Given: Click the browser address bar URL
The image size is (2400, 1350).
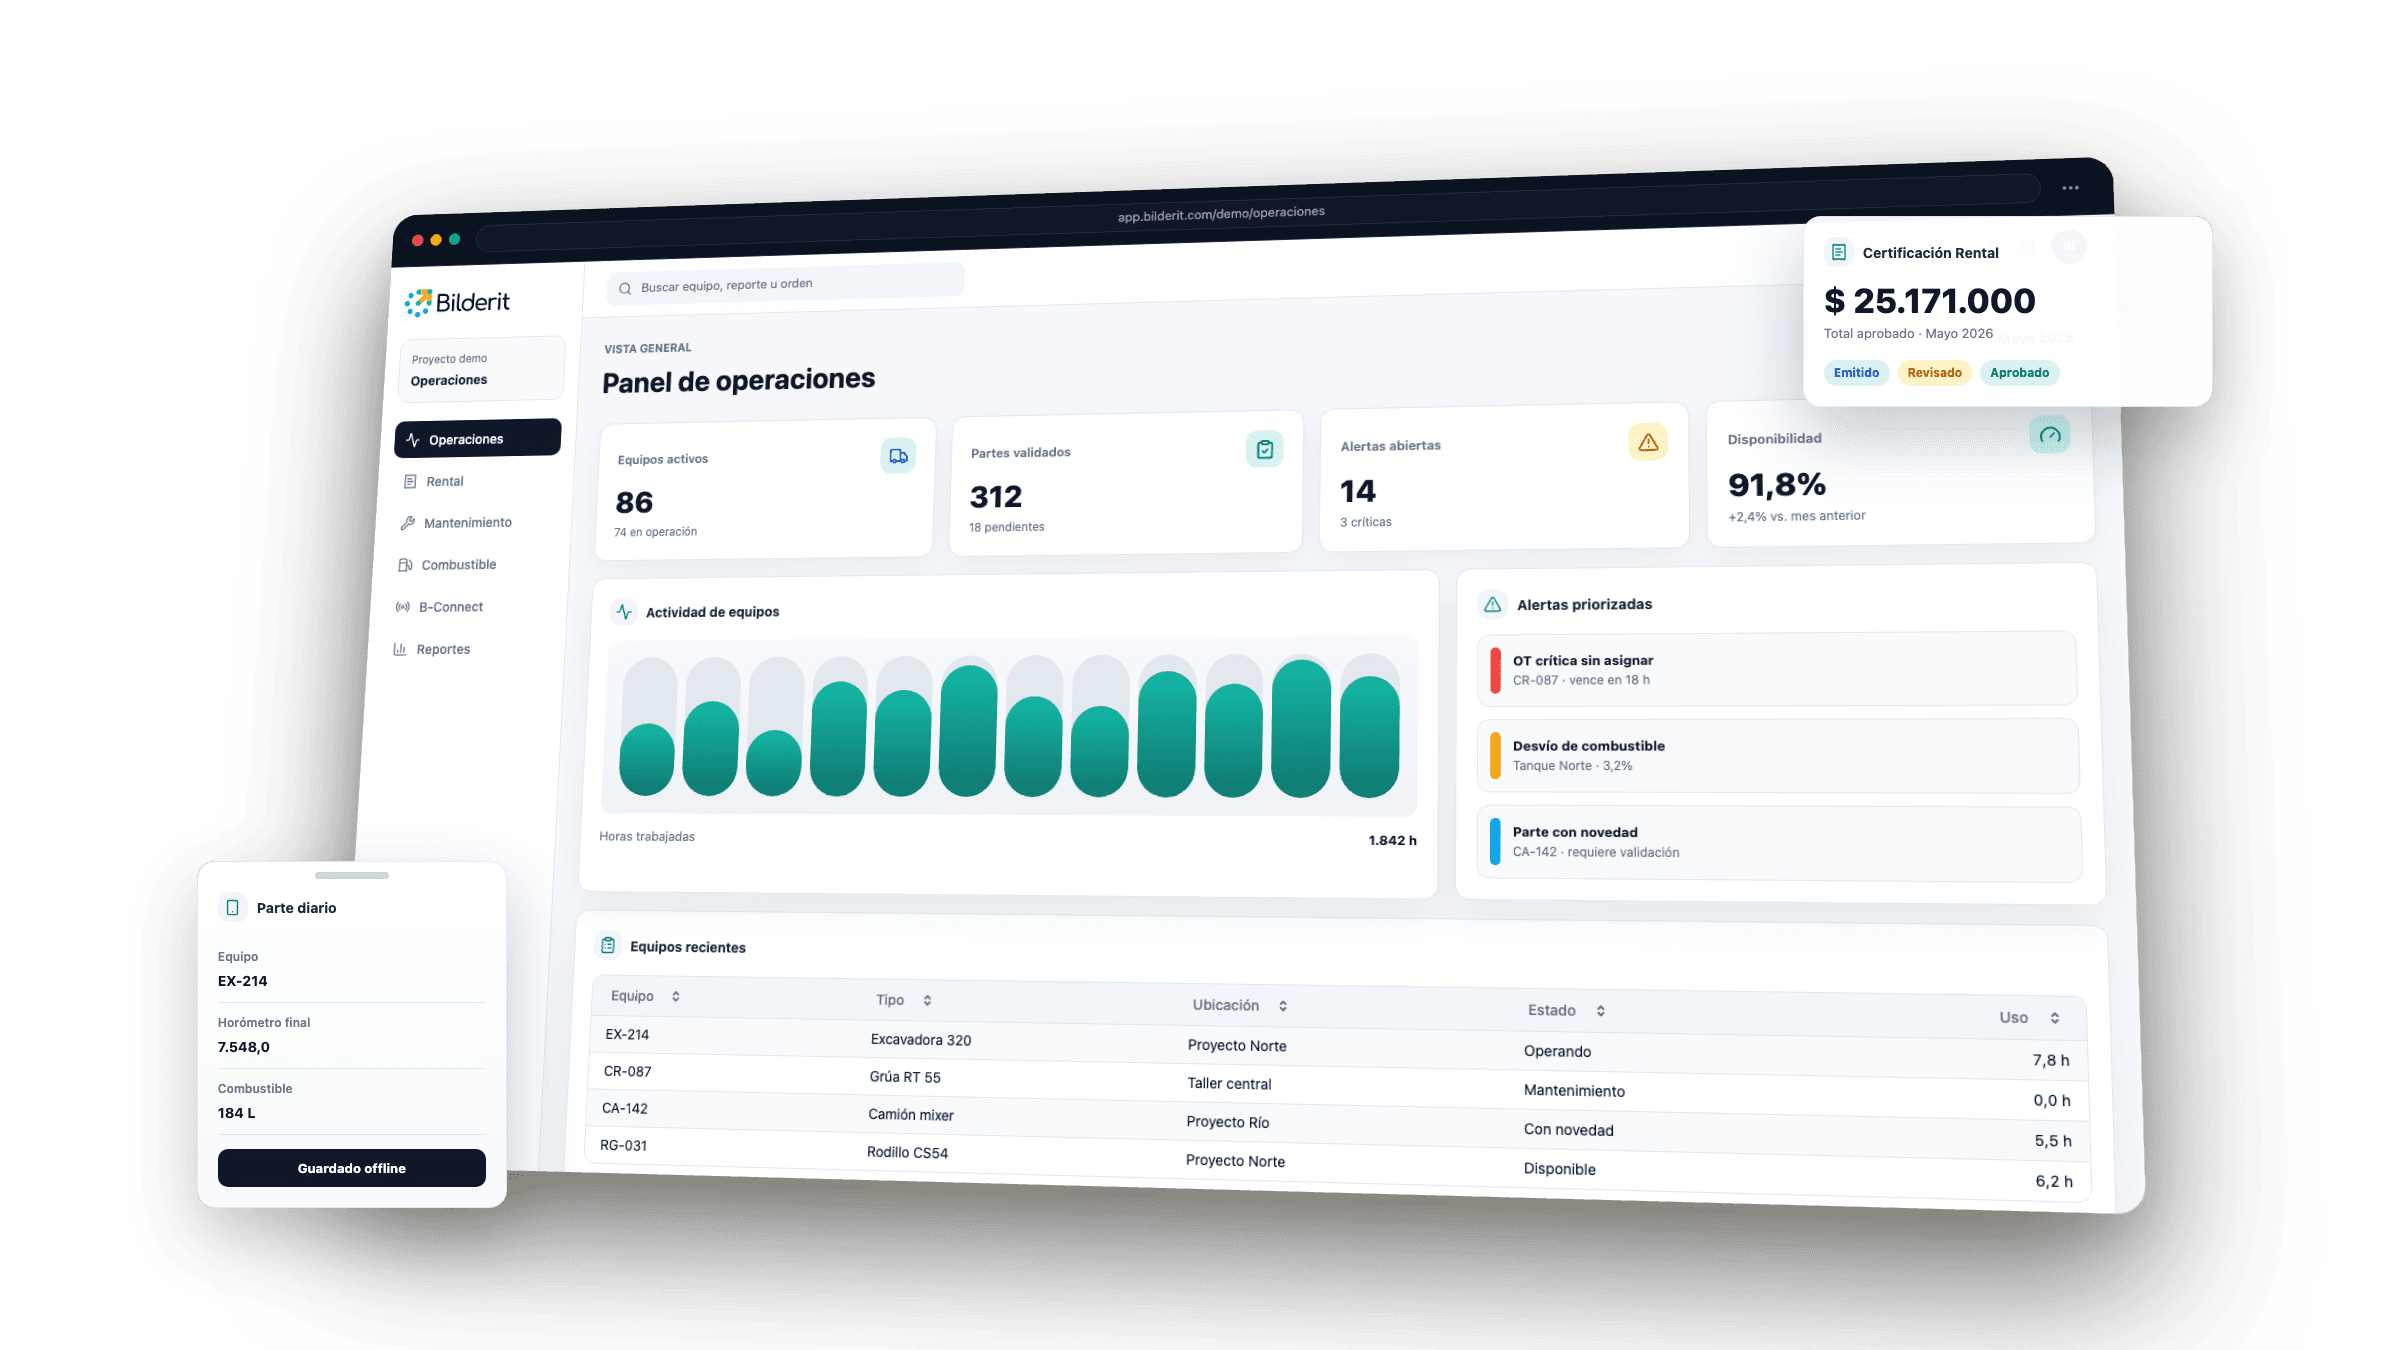Looking at the screenshot, I should coord(1221,214).
